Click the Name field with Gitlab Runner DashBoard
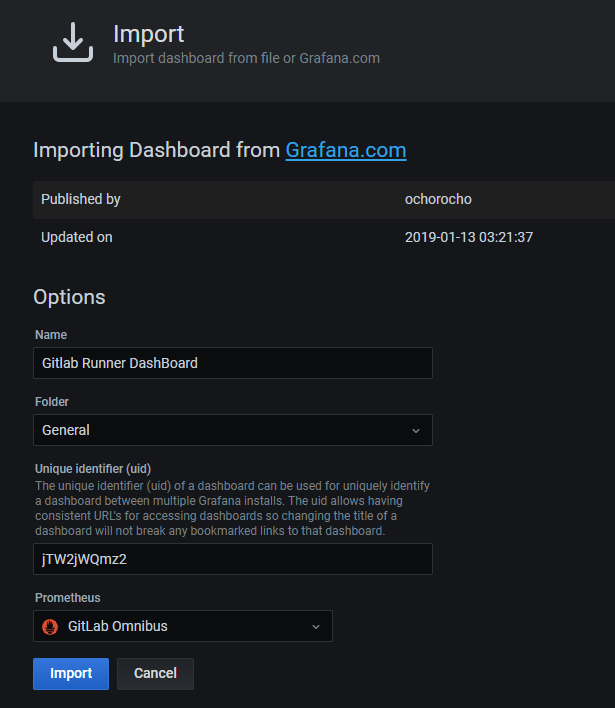The height and width of the screenshot is (708, 615). click(x=232, y=363)
